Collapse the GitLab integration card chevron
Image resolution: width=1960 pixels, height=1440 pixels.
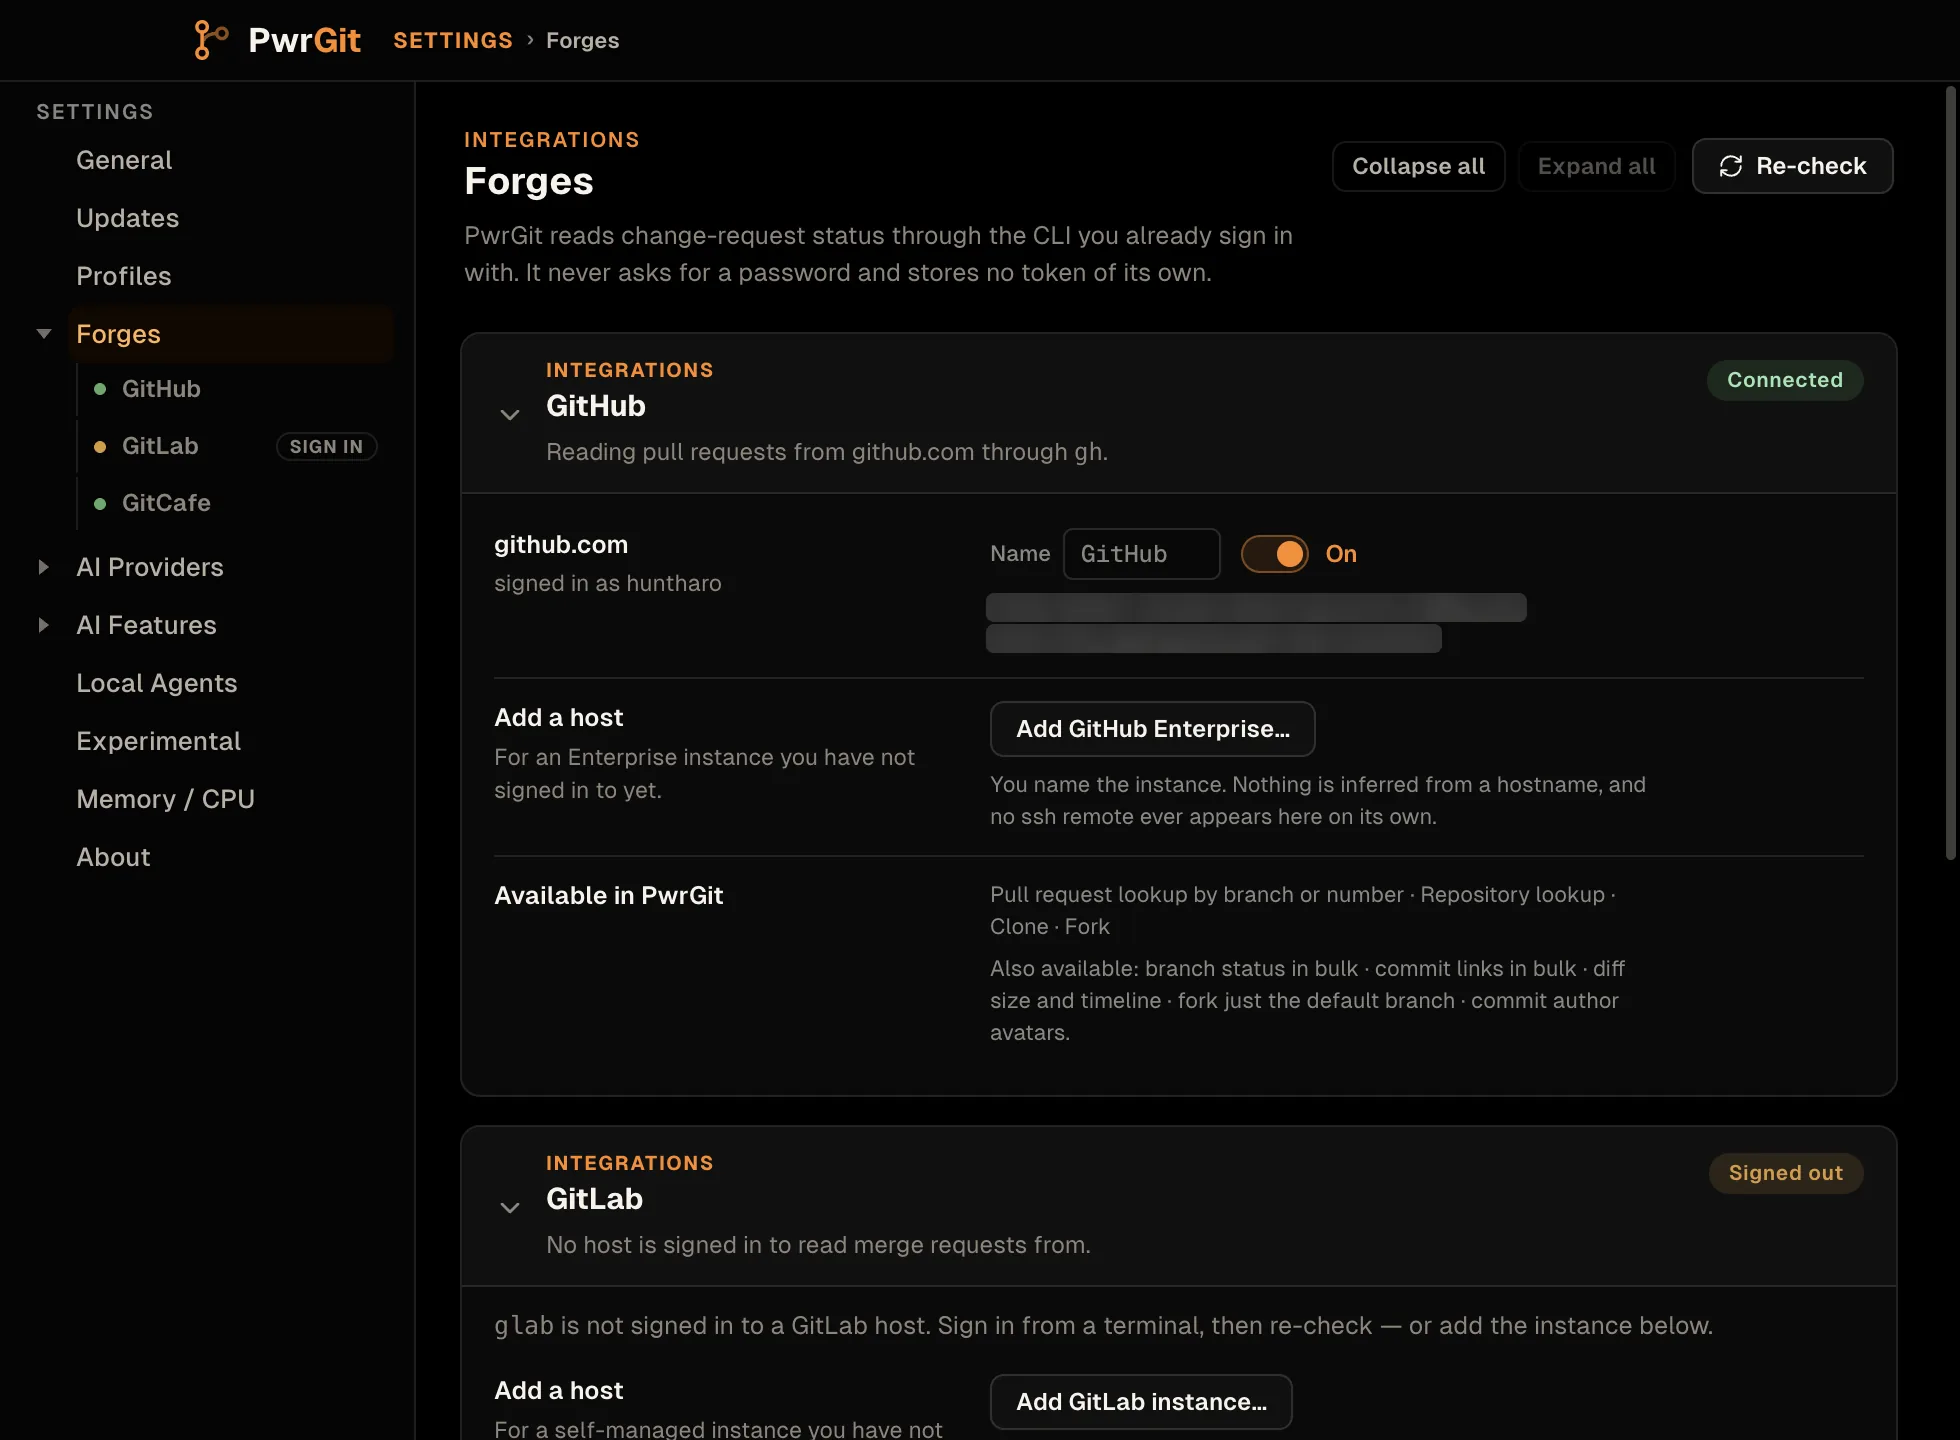click(510, 1207)
